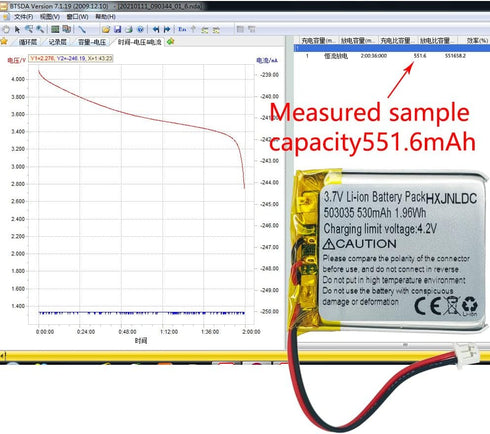This screenshot has height=434, width=490.
Task: Click the 4.000 voltage axis tick
Action: (18, 79)
